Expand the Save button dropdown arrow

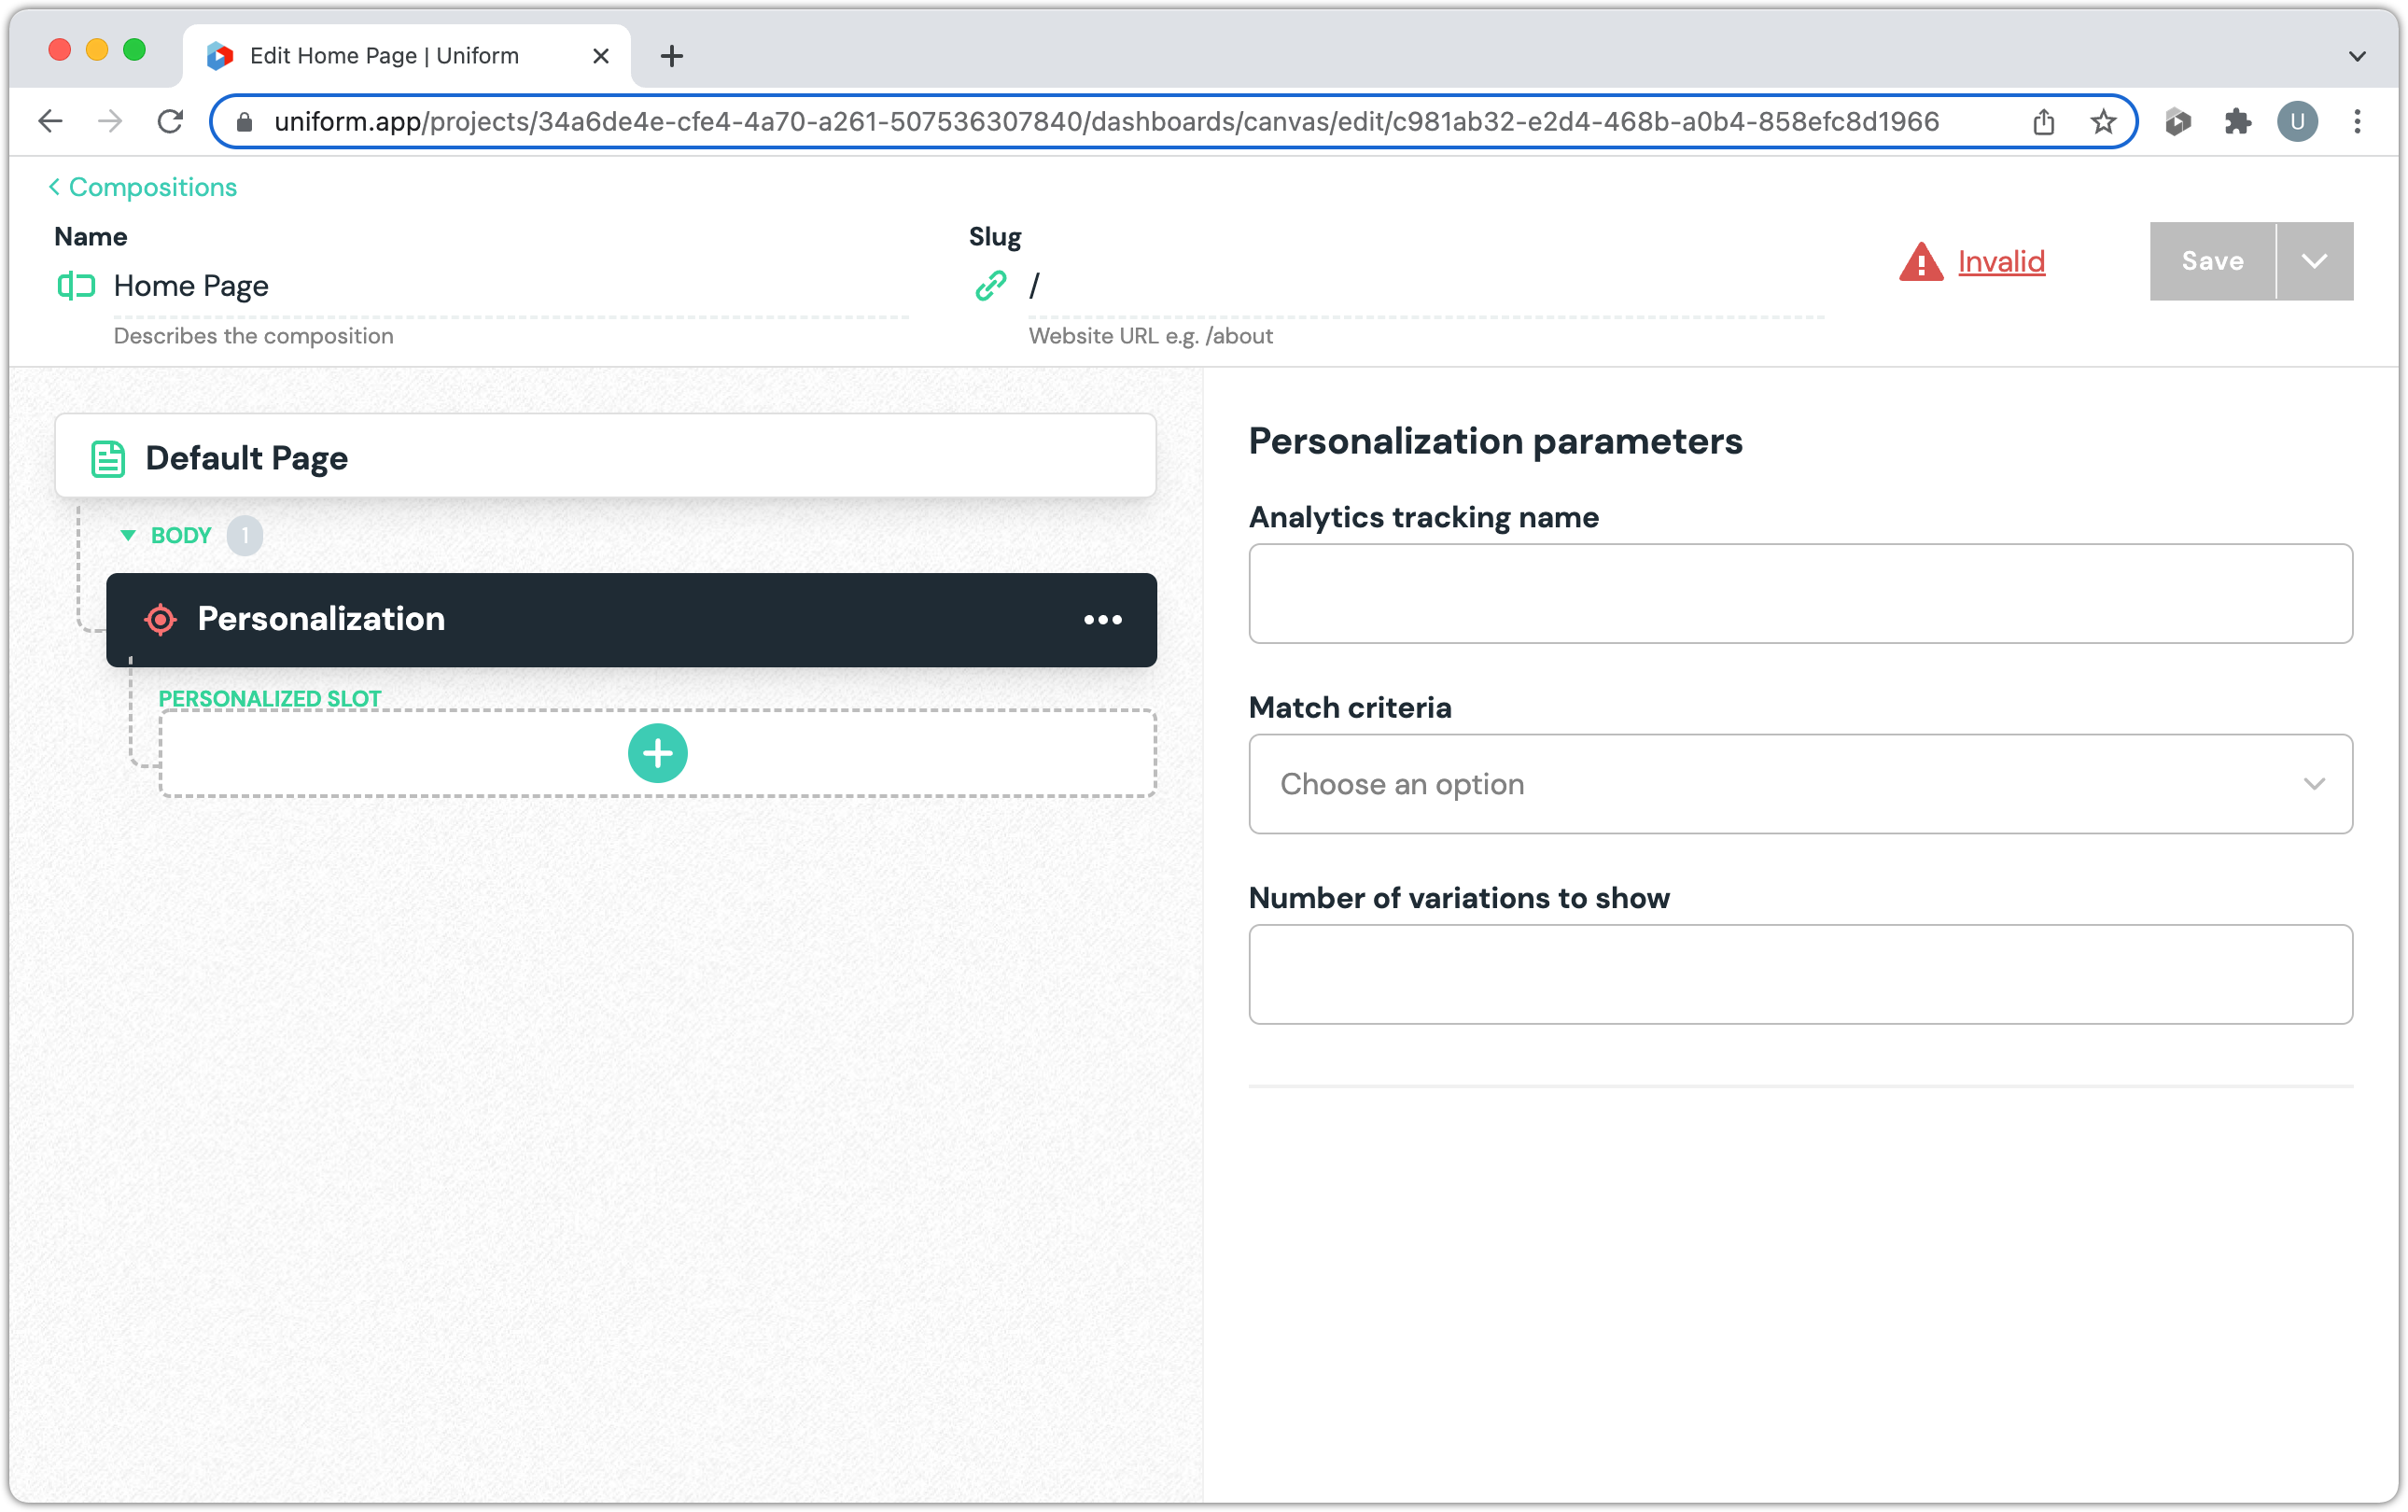pos(2314,261)
